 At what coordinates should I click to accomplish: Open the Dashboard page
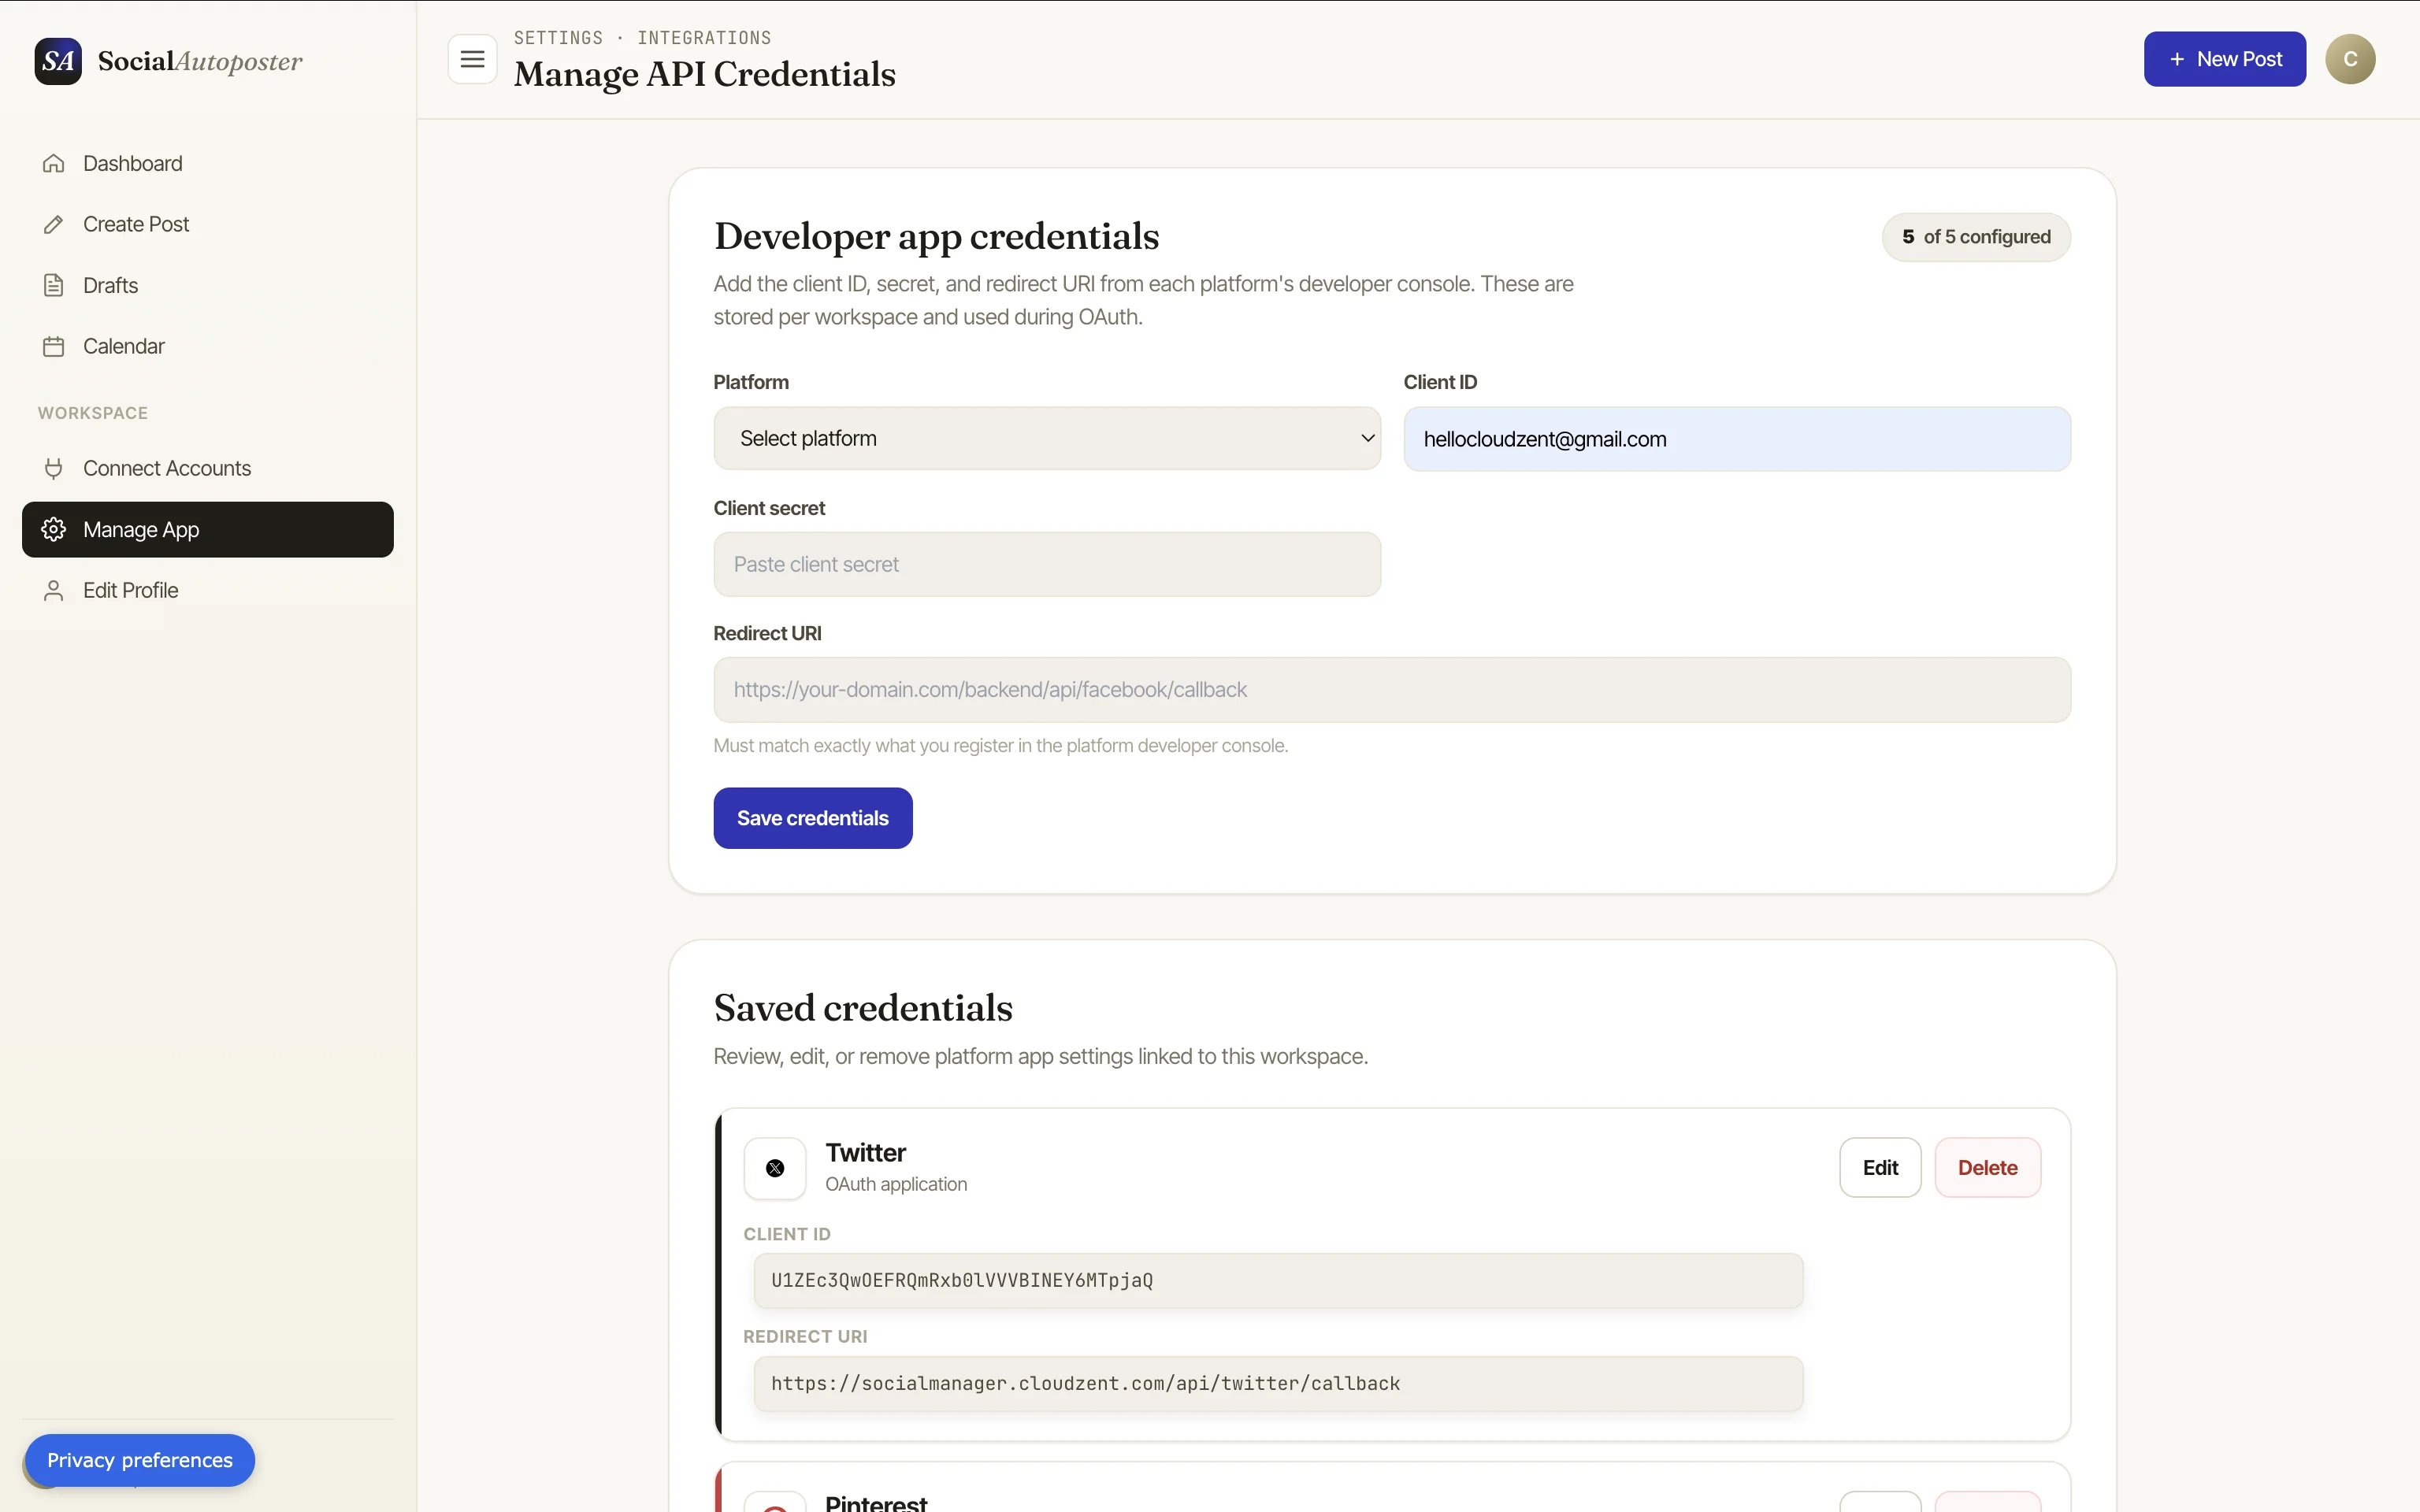(208, 163)
